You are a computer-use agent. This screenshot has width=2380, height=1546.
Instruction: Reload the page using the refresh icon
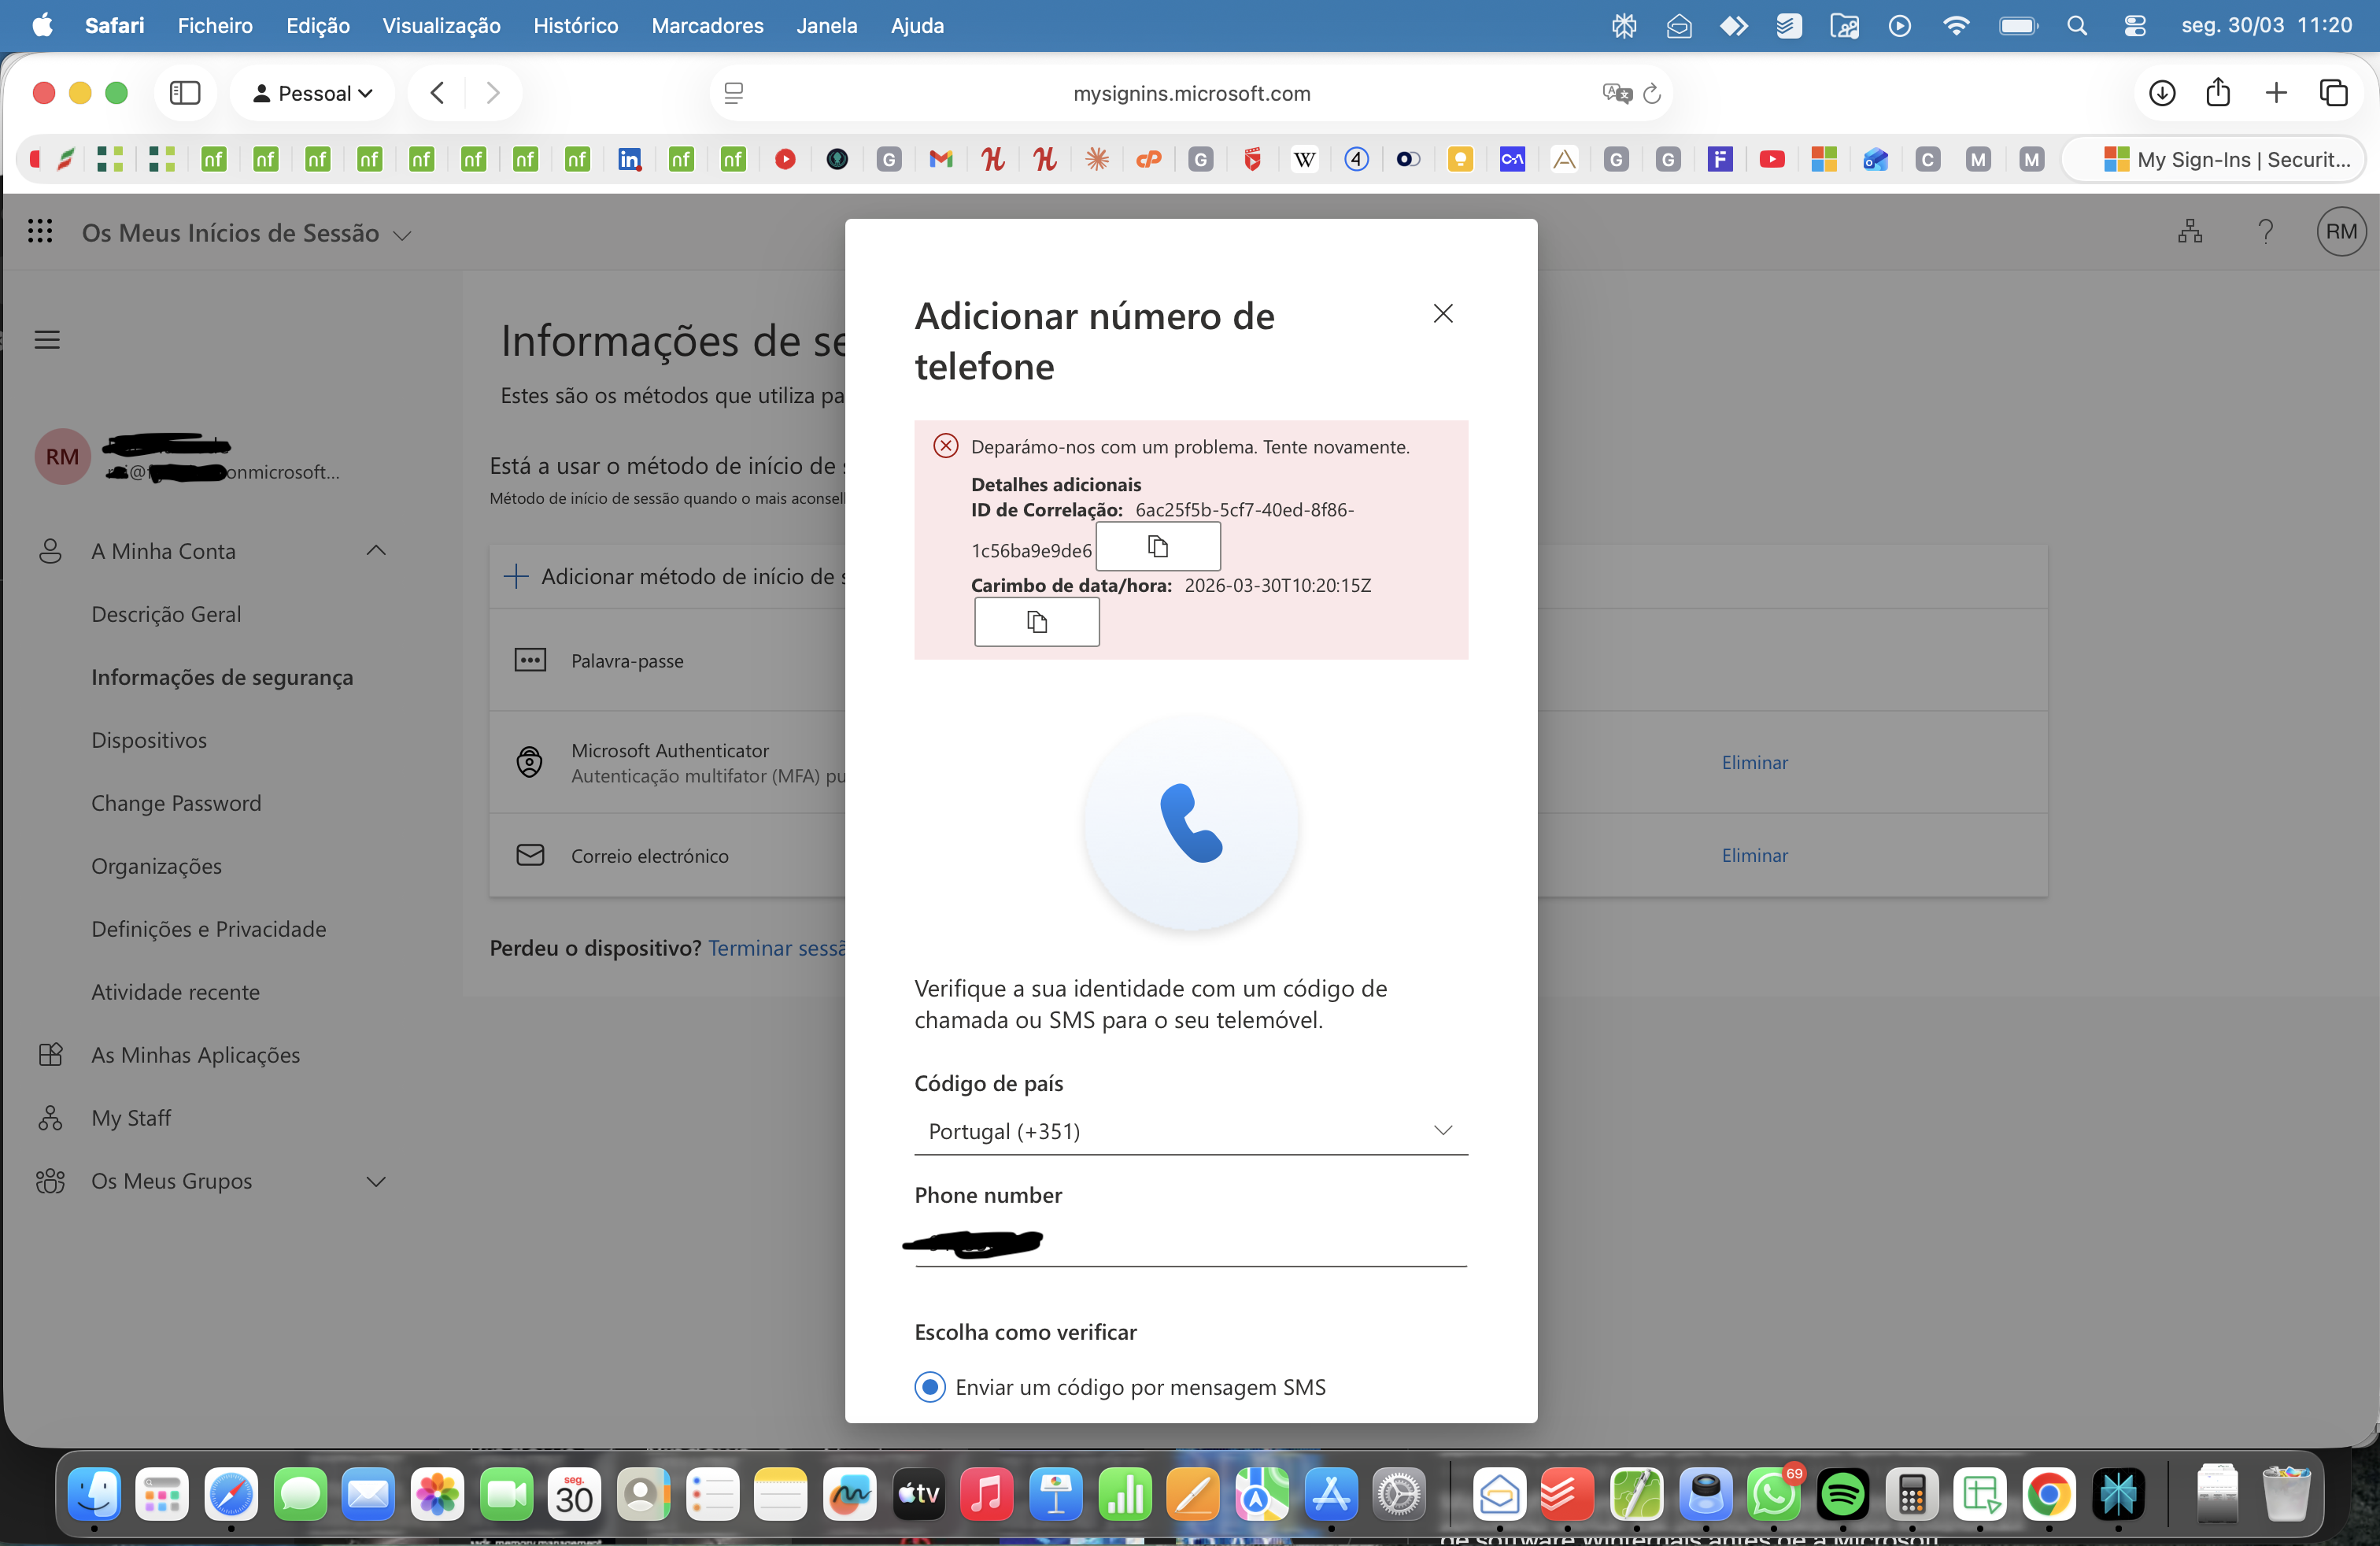1652,93
